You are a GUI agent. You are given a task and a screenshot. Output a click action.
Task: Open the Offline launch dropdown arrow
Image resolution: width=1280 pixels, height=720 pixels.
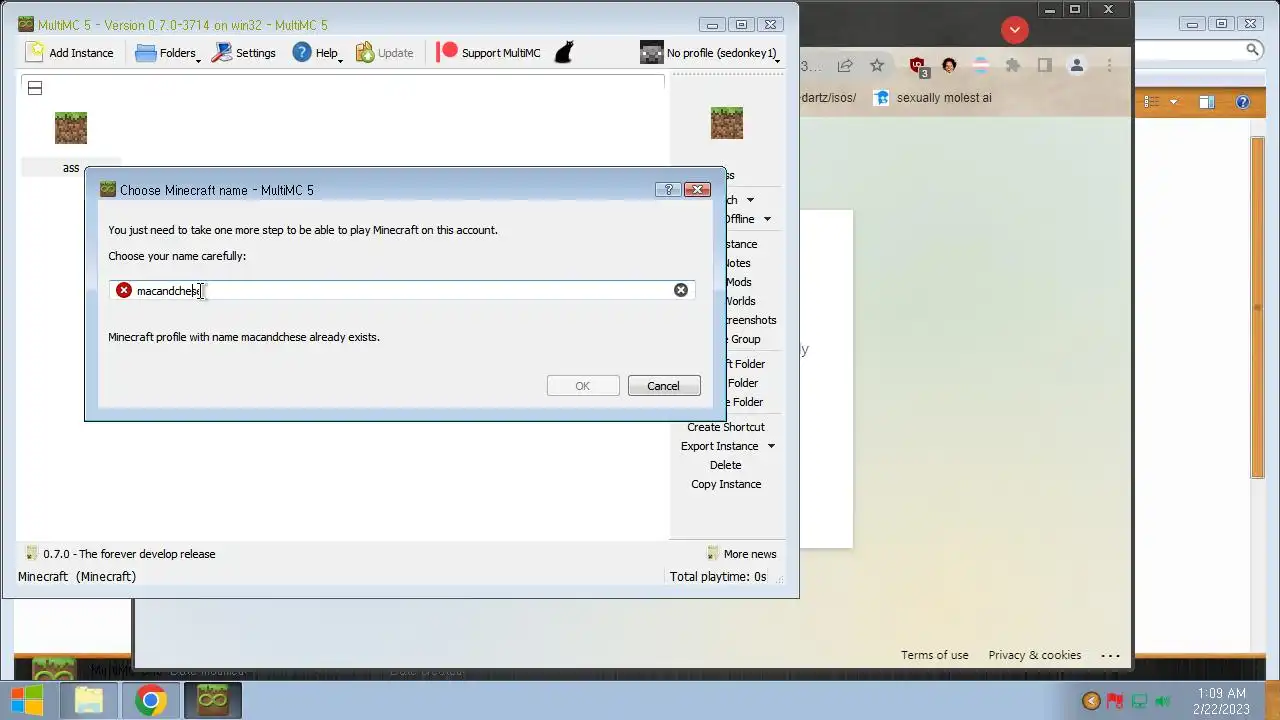(x=767, y=219)
